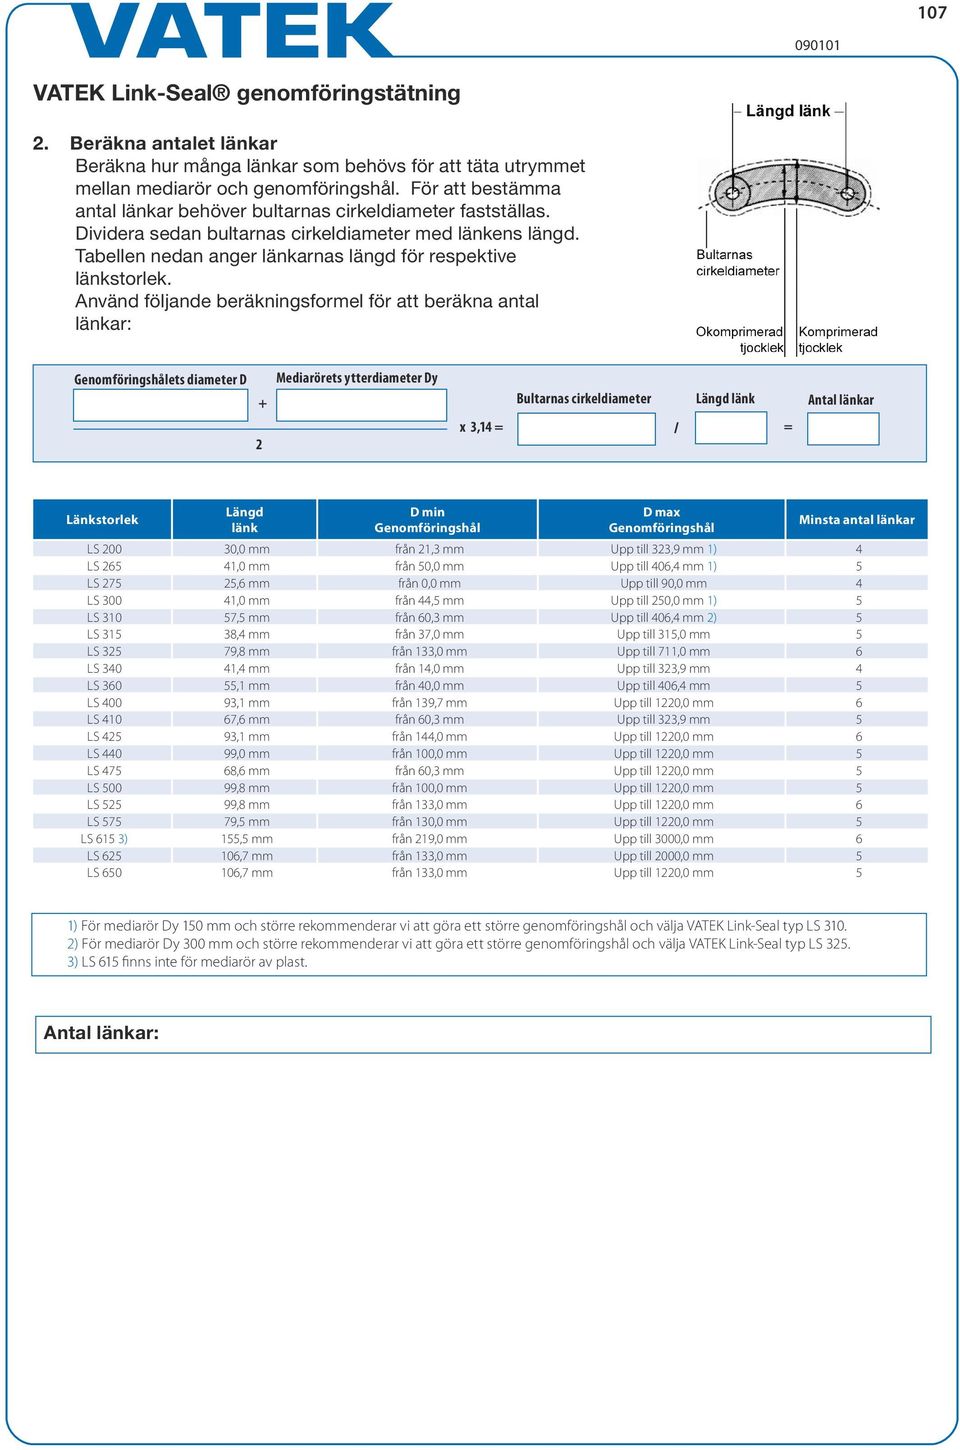Click the page number 107
Image resolution: width=960 pixels, height=1450 pixels.
[932, 13]
